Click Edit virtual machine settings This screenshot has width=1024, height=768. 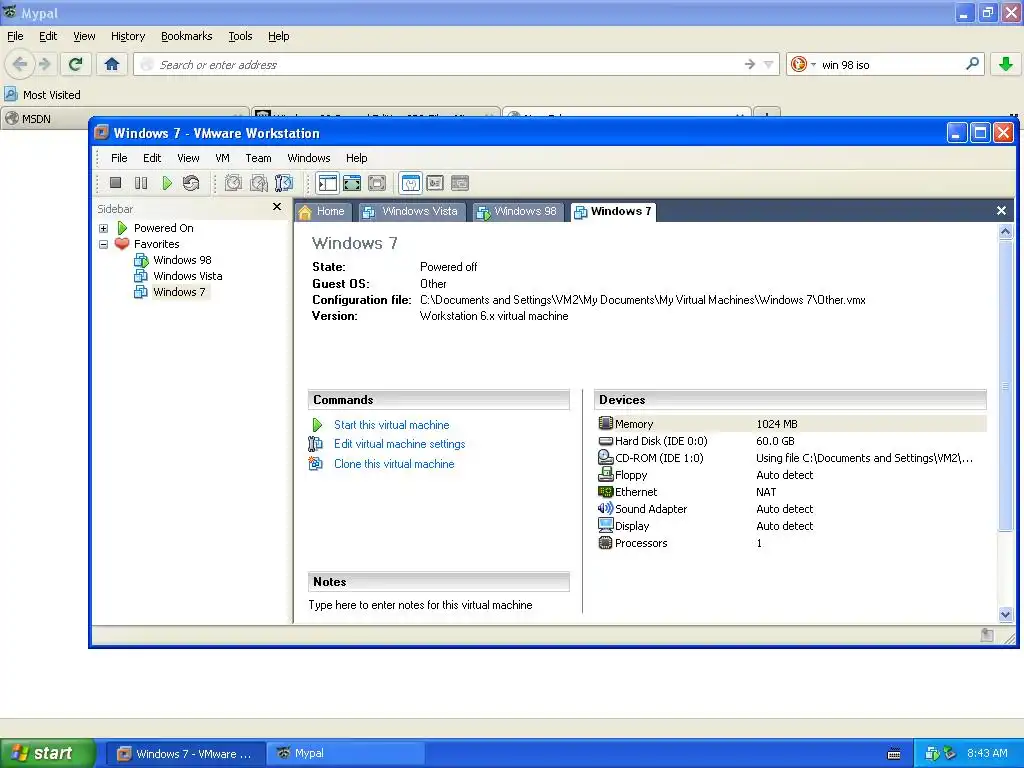coord(400,444)
